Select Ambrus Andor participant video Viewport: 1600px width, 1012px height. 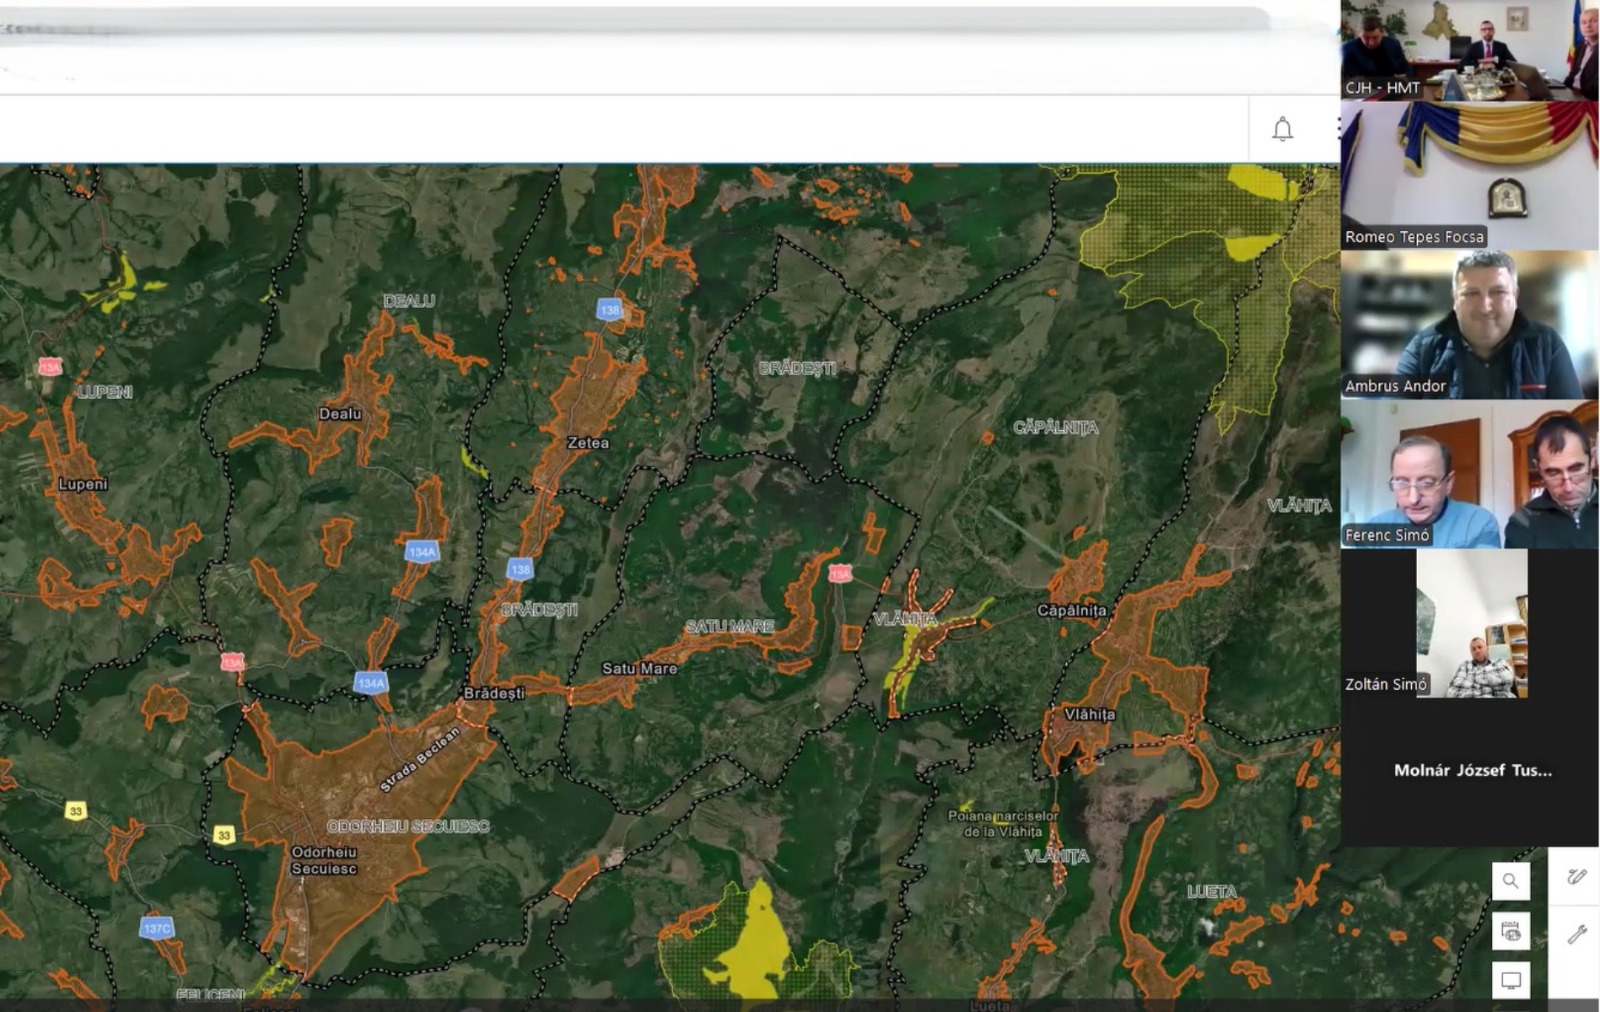(x=1469, y=325)
